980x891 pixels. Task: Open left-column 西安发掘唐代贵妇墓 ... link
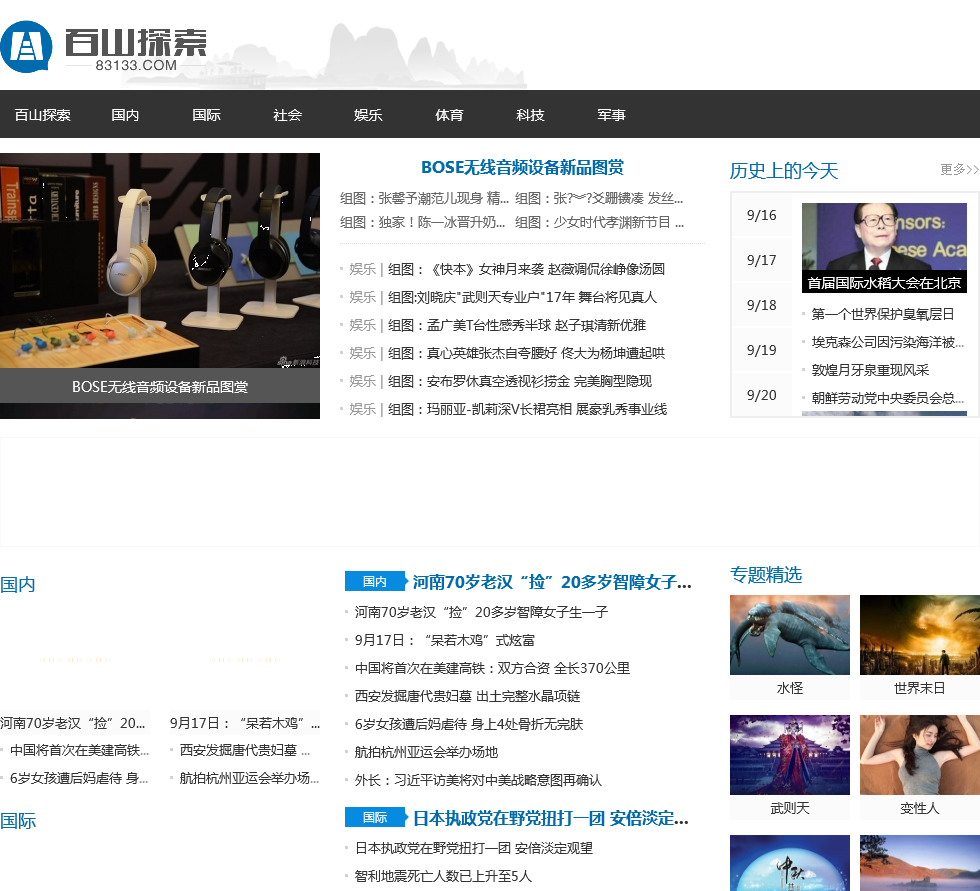click(245, 750)
